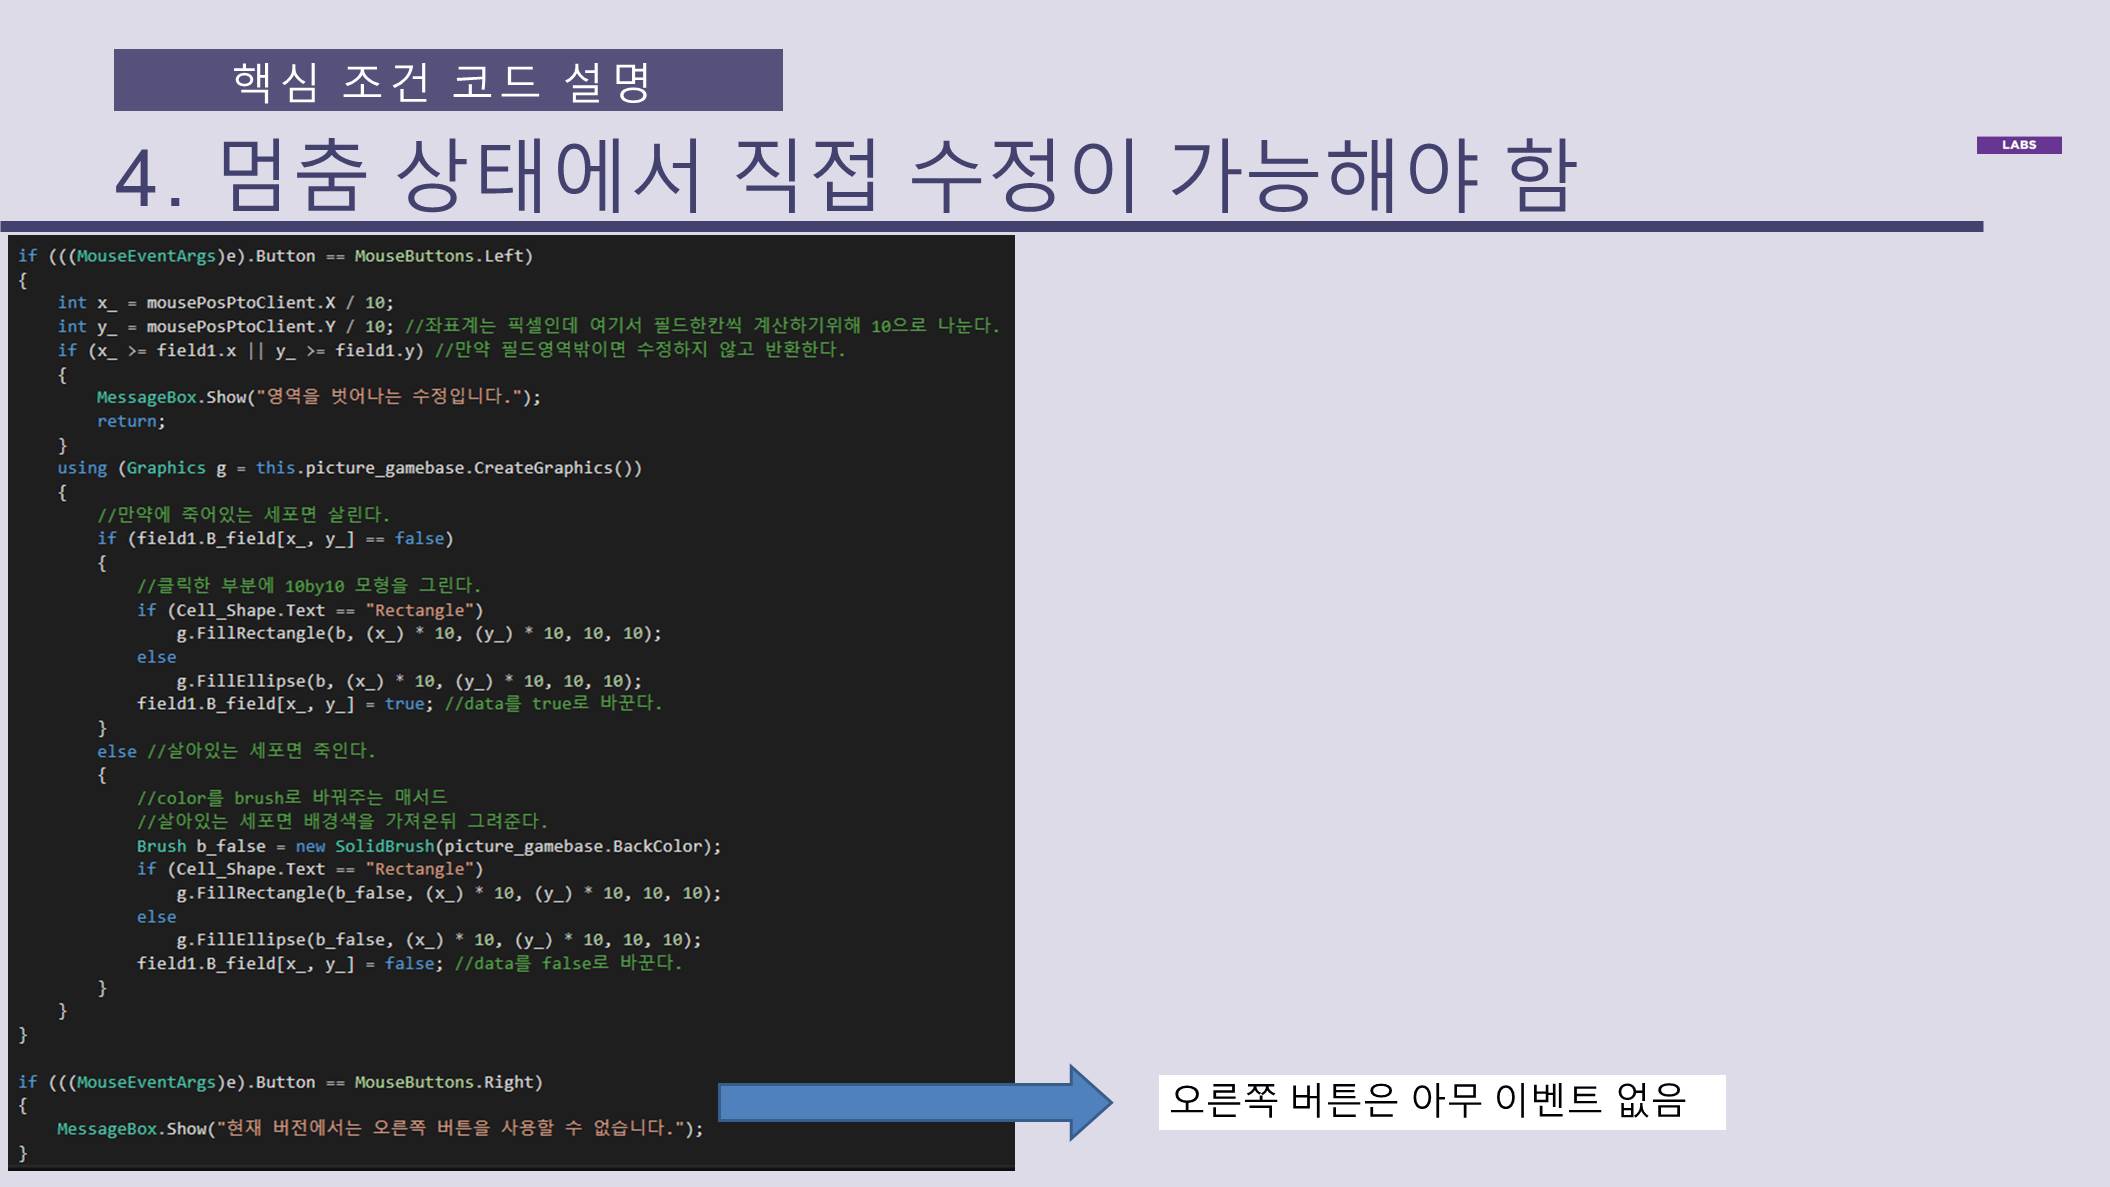Click the purple LABS logo badge
This screenshot has width=2110, height=1187.
[x=2018, y=145]
